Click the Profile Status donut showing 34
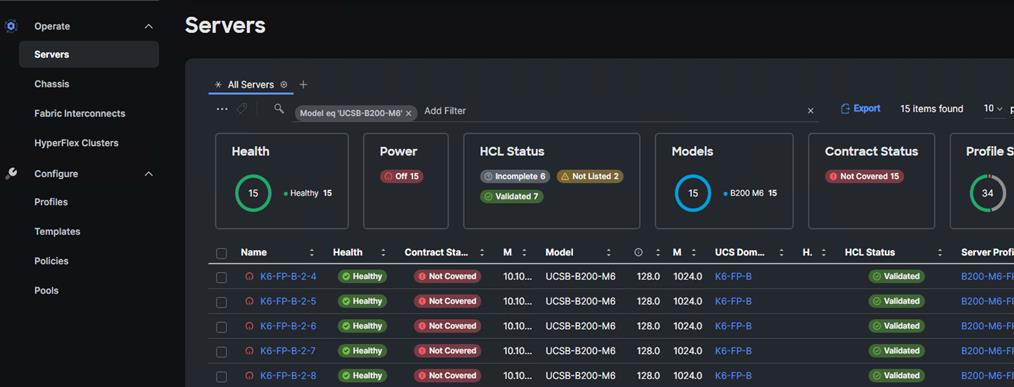This screenshot has height=387, width=1014. click(987, 194)
